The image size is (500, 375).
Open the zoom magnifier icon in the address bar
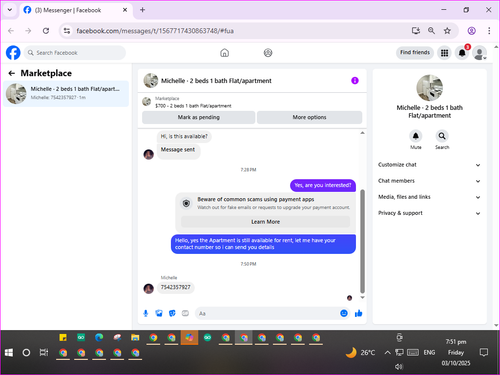pos(431,31)
